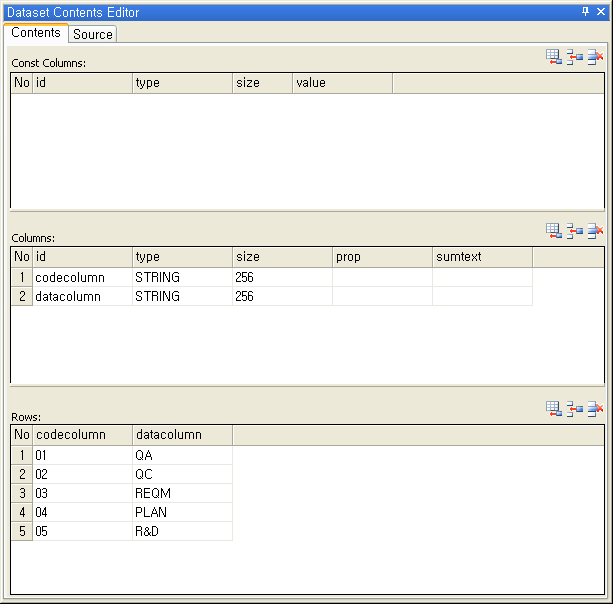Click the 'REQM' data cell in Rows
This screenshot has height=604, width=613.
(x=183, y=493)
